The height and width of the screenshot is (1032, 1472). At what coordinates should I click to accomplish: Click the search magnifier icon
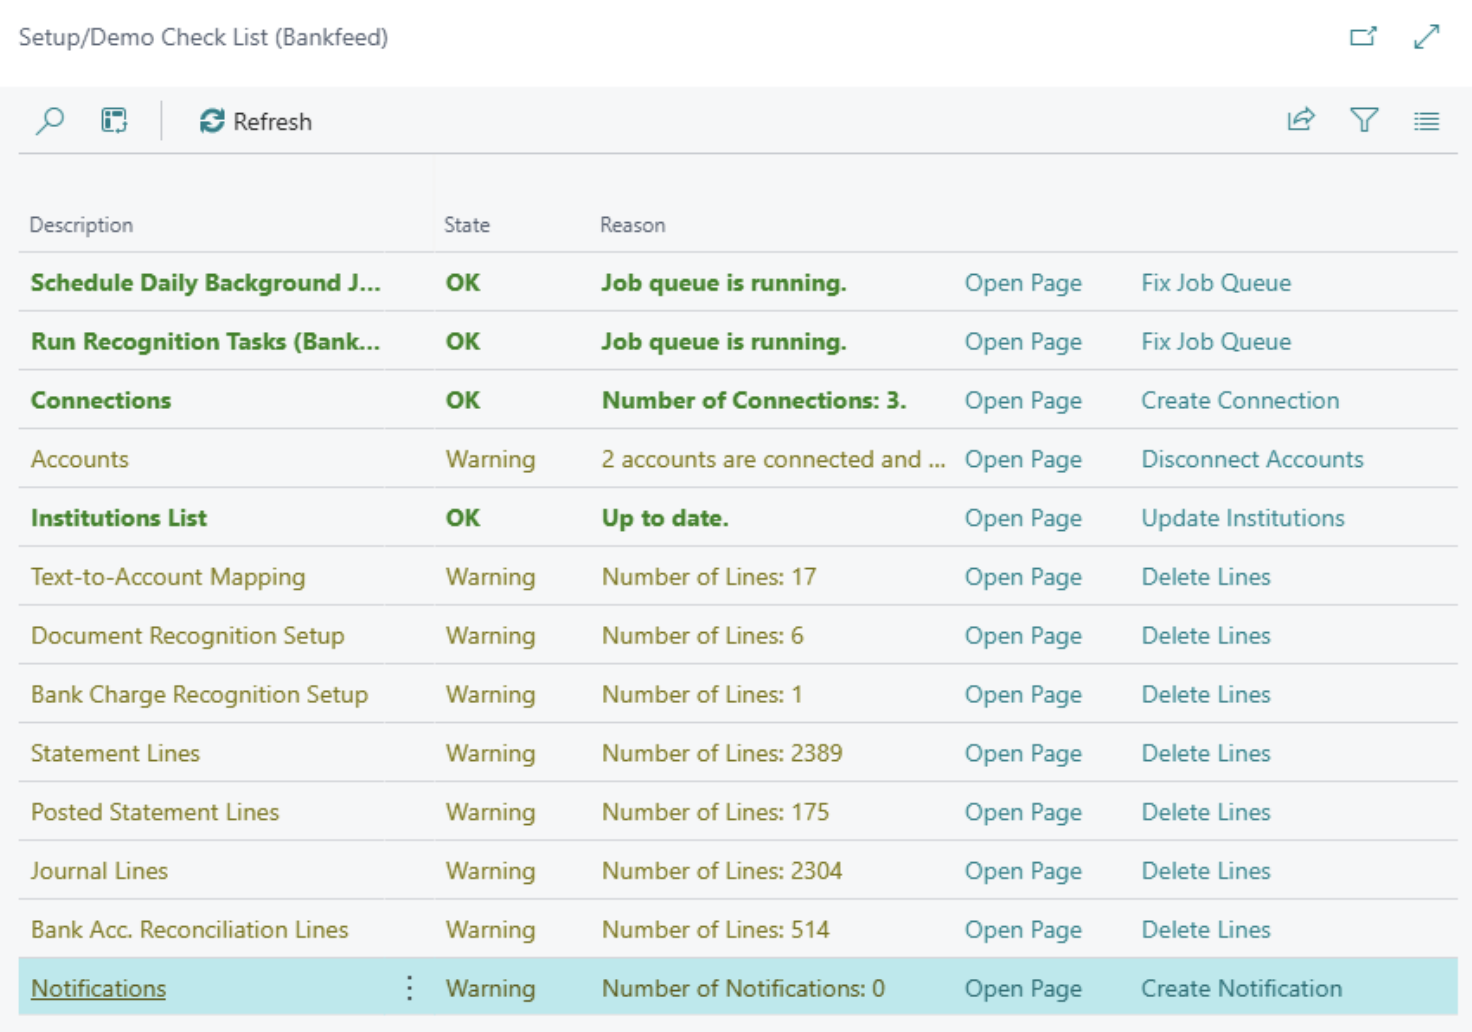point(49,121)
